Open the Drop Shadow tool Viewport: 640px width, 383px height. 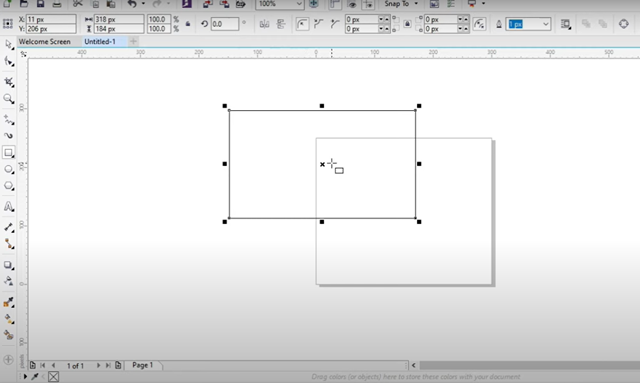(x=9, y=265)
